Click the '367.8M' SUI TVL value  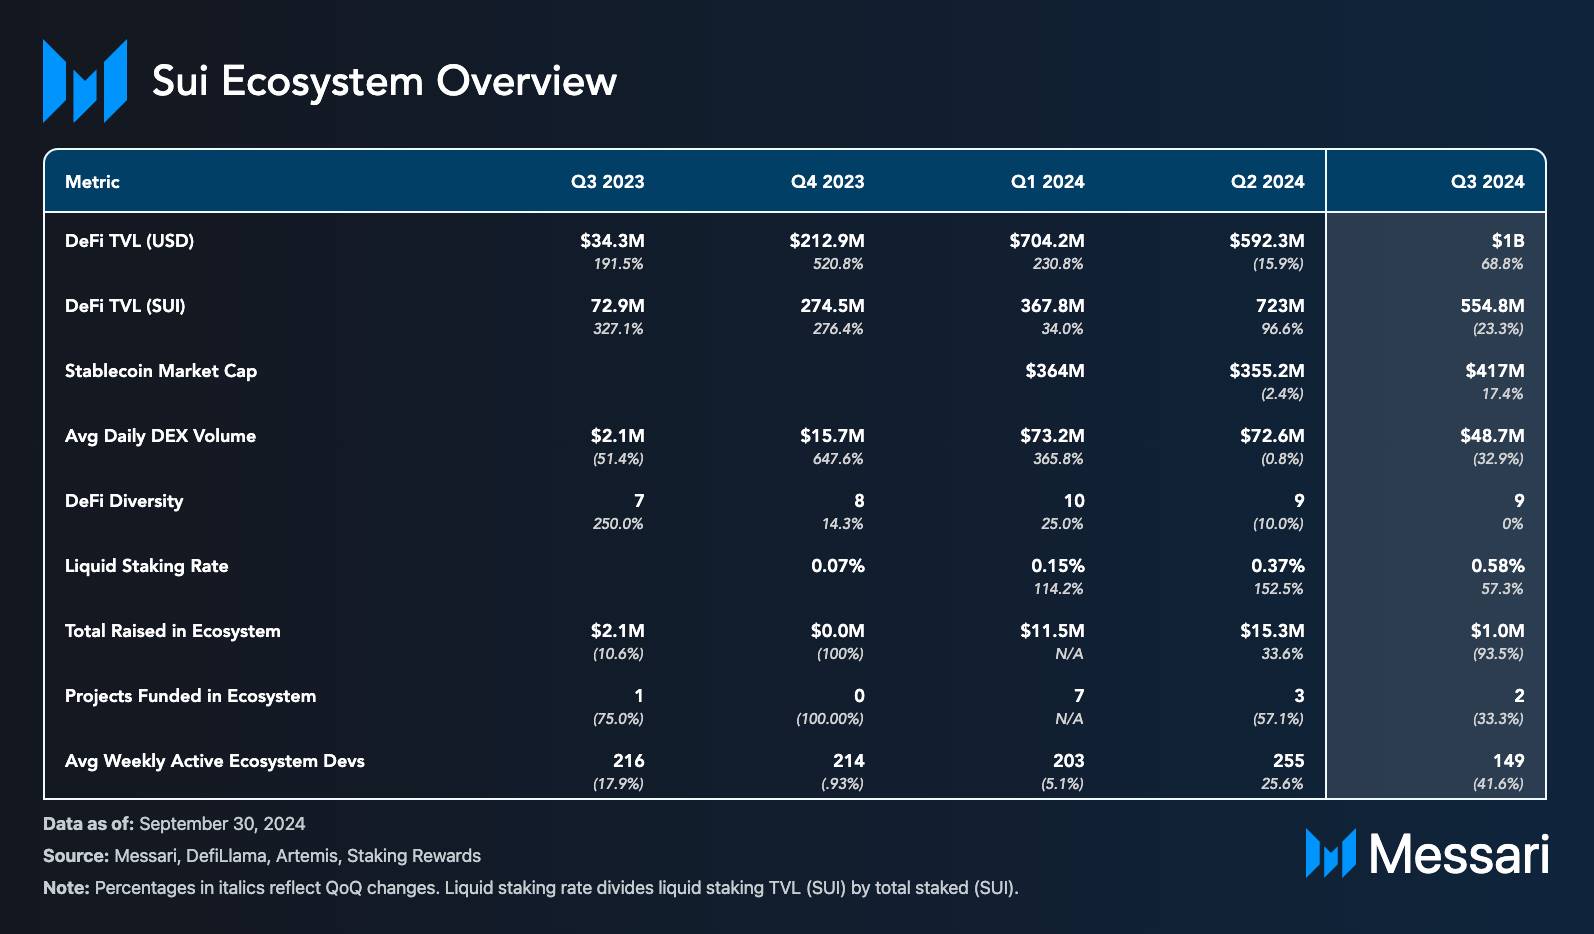point(1052,306)
